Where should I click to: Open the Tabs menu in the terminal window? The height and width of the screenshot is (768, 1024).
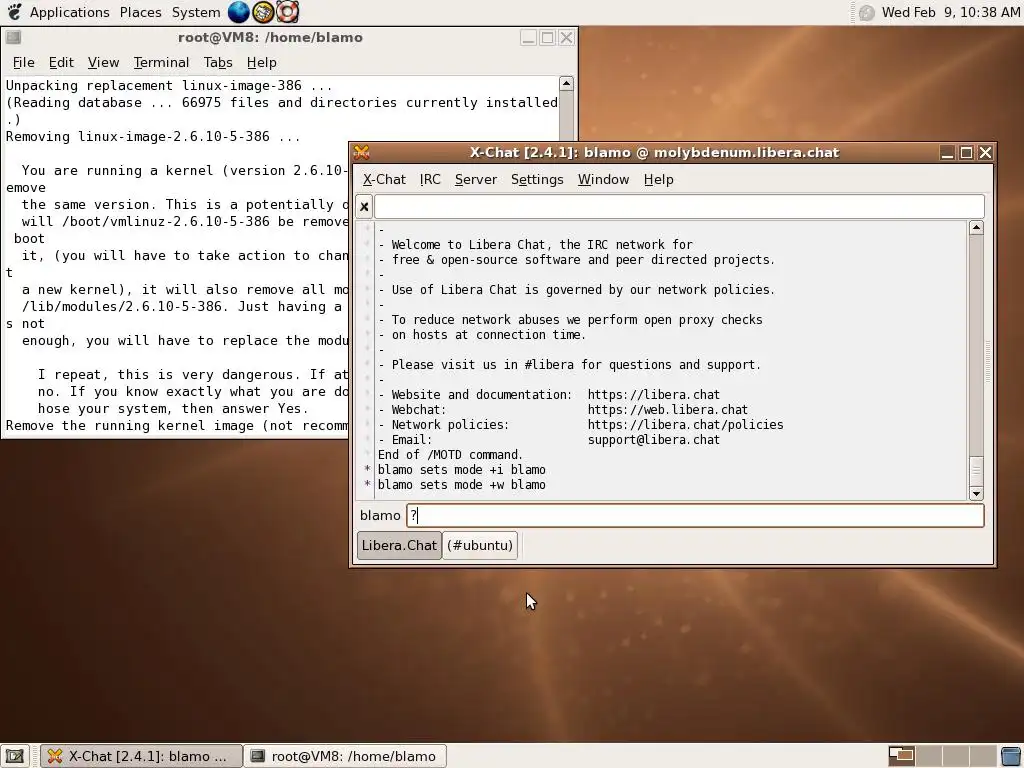(217, 63)
